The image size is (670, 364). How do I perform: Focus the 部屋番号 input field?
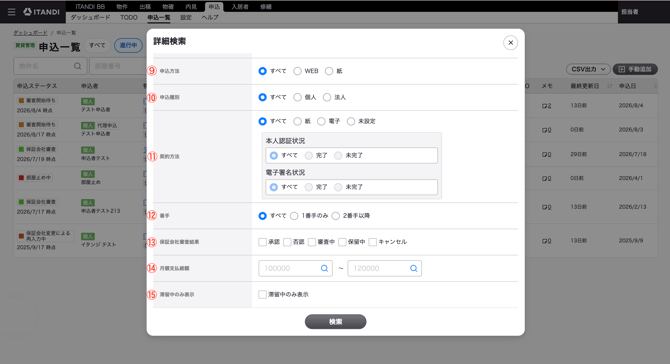click(118, 66)
